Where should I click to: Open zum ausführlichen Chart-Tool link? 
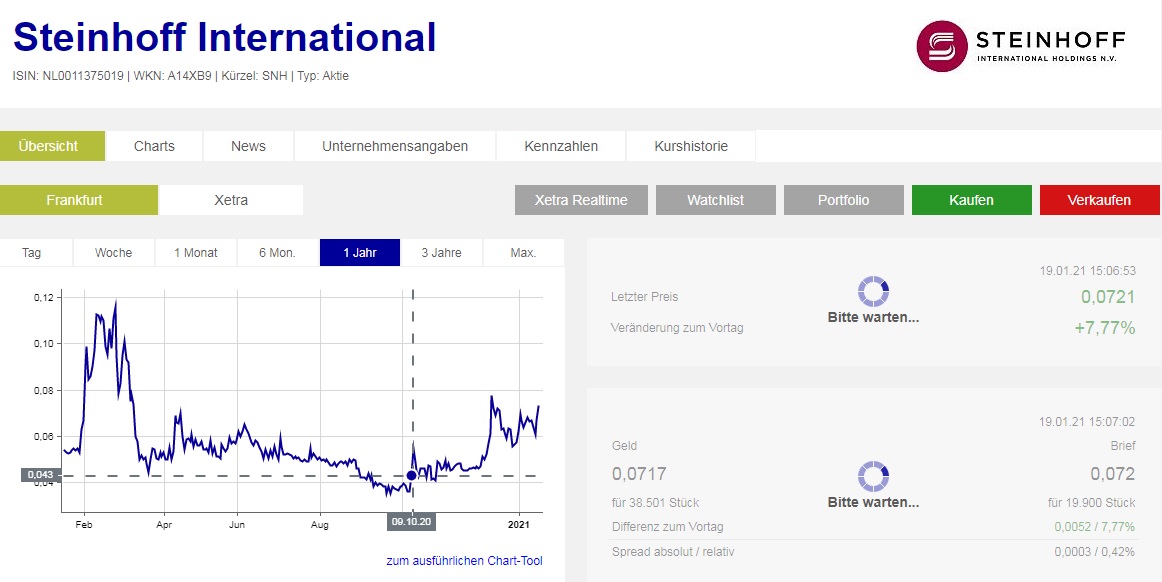coord(462,560)
